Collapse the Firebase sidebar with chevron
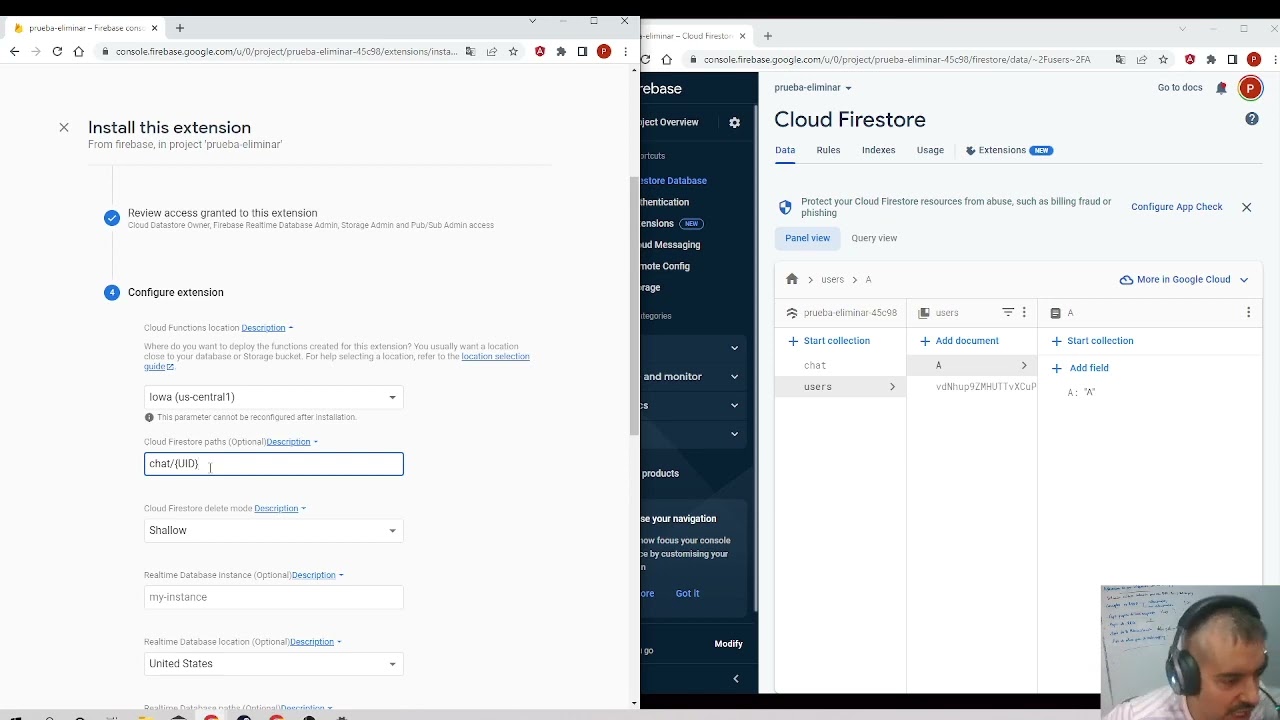This screenshot has width=1280, height=720. [736, 679]
